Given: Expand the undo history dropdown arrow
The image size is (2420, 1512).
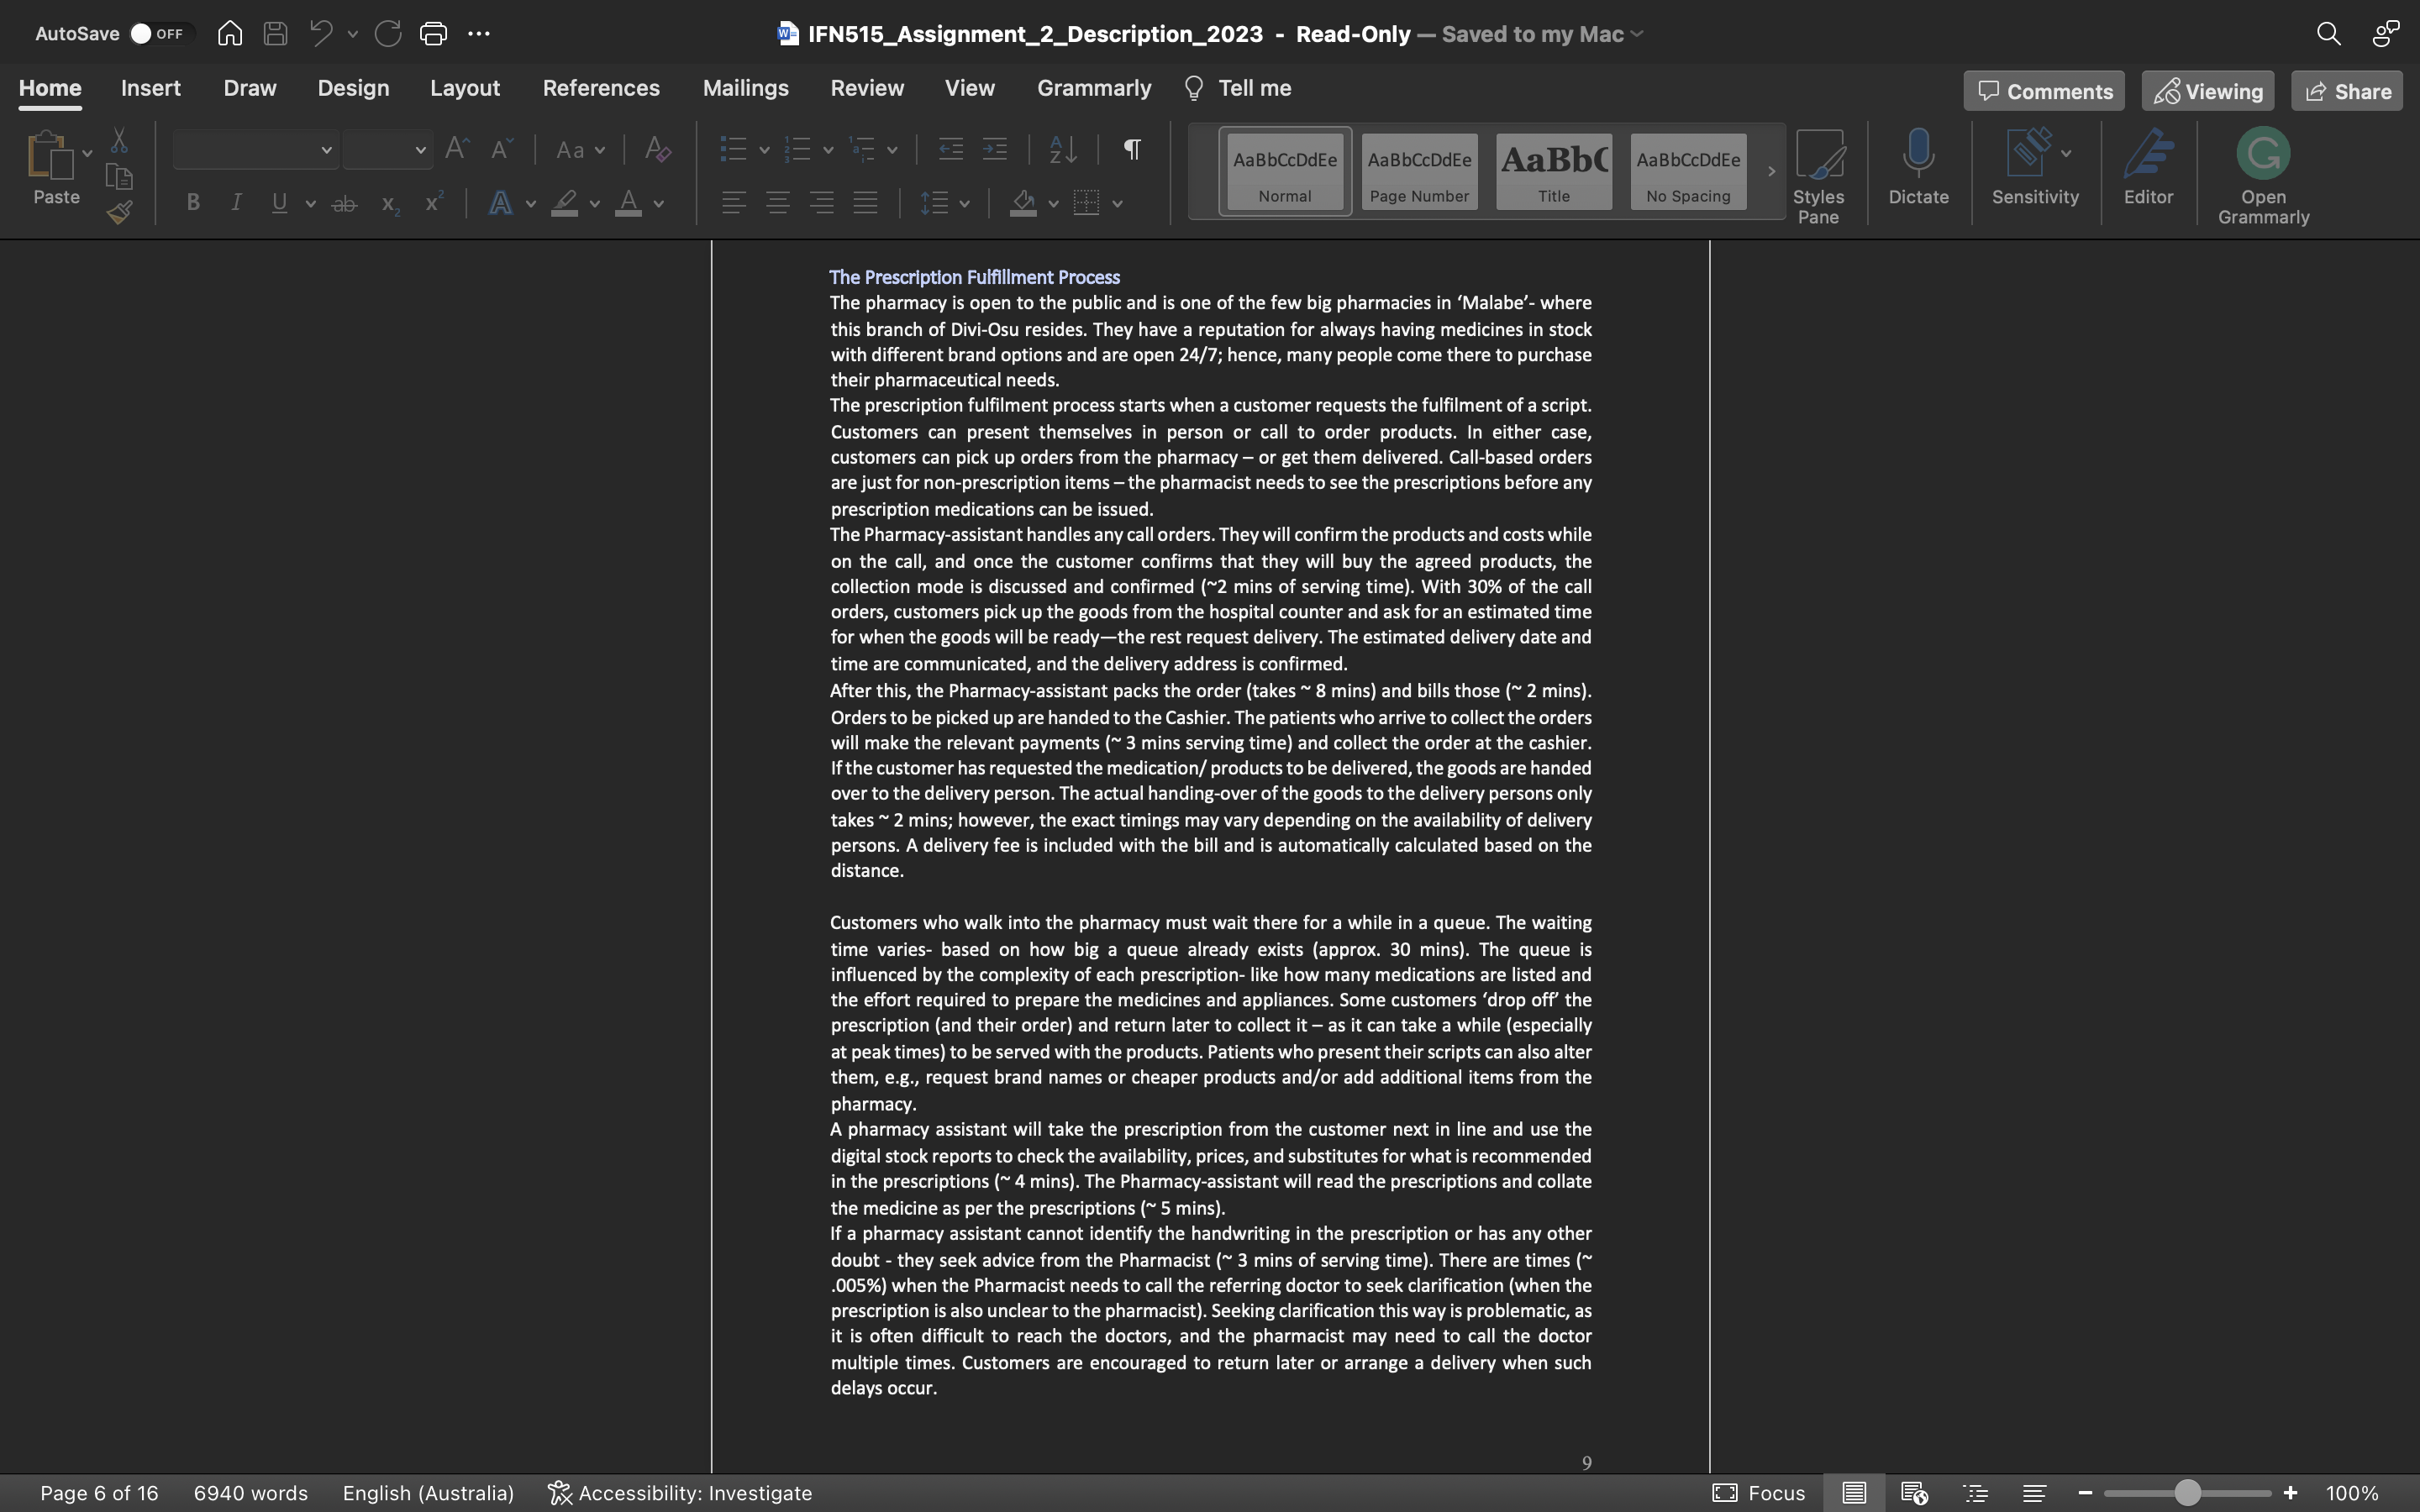Looking at the screenshot, I should (350, 33).
